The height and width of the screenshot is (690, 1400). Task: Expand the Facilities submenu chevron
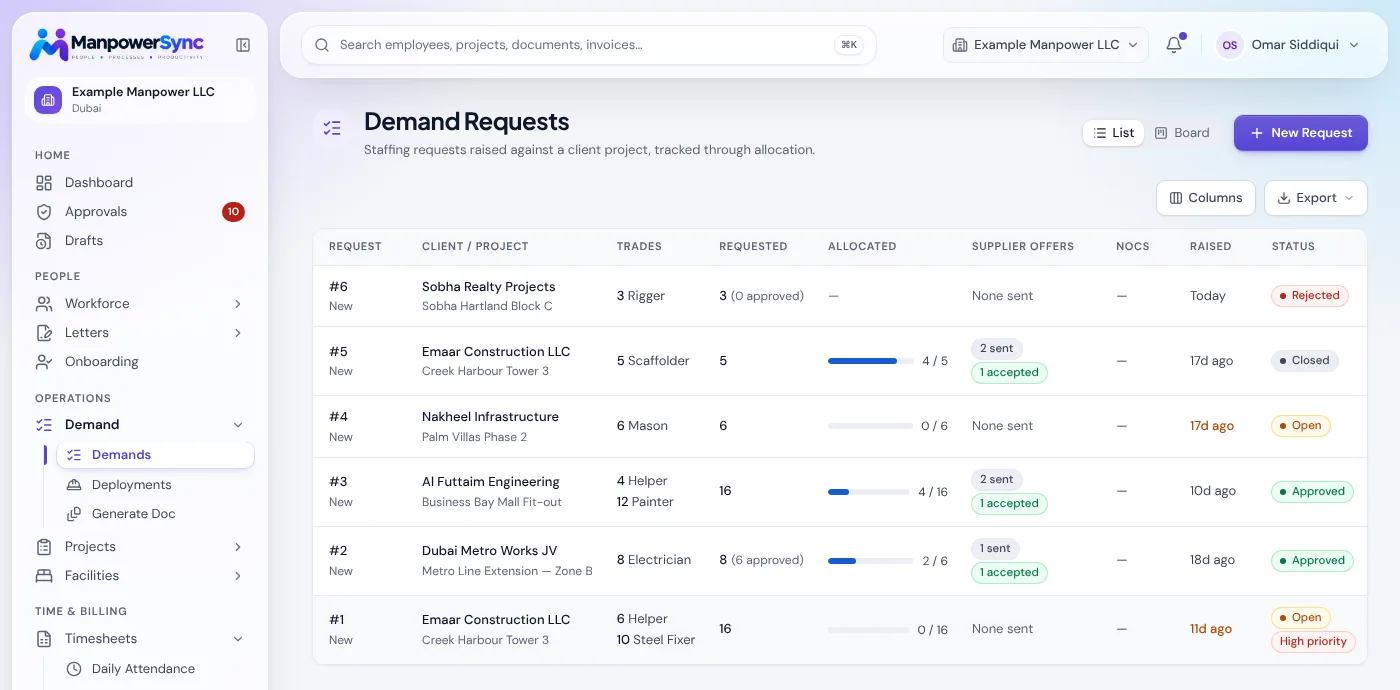[238, 576]
